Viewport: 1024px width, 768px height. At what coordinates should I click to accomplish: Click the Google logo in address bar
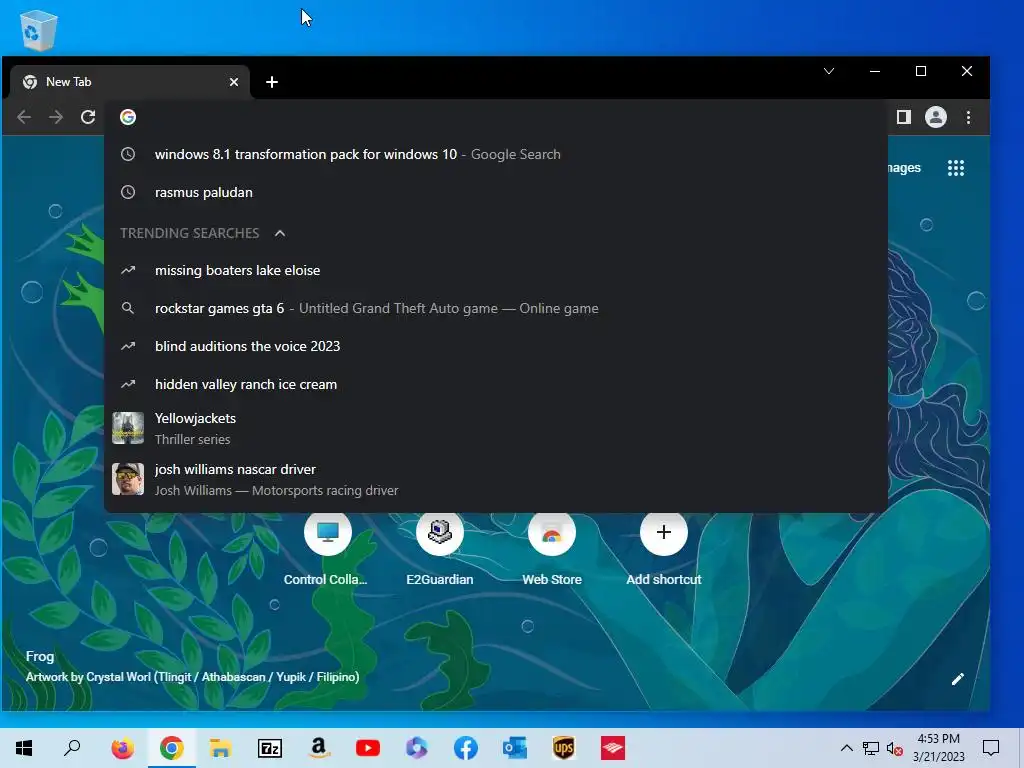(128, 117)
